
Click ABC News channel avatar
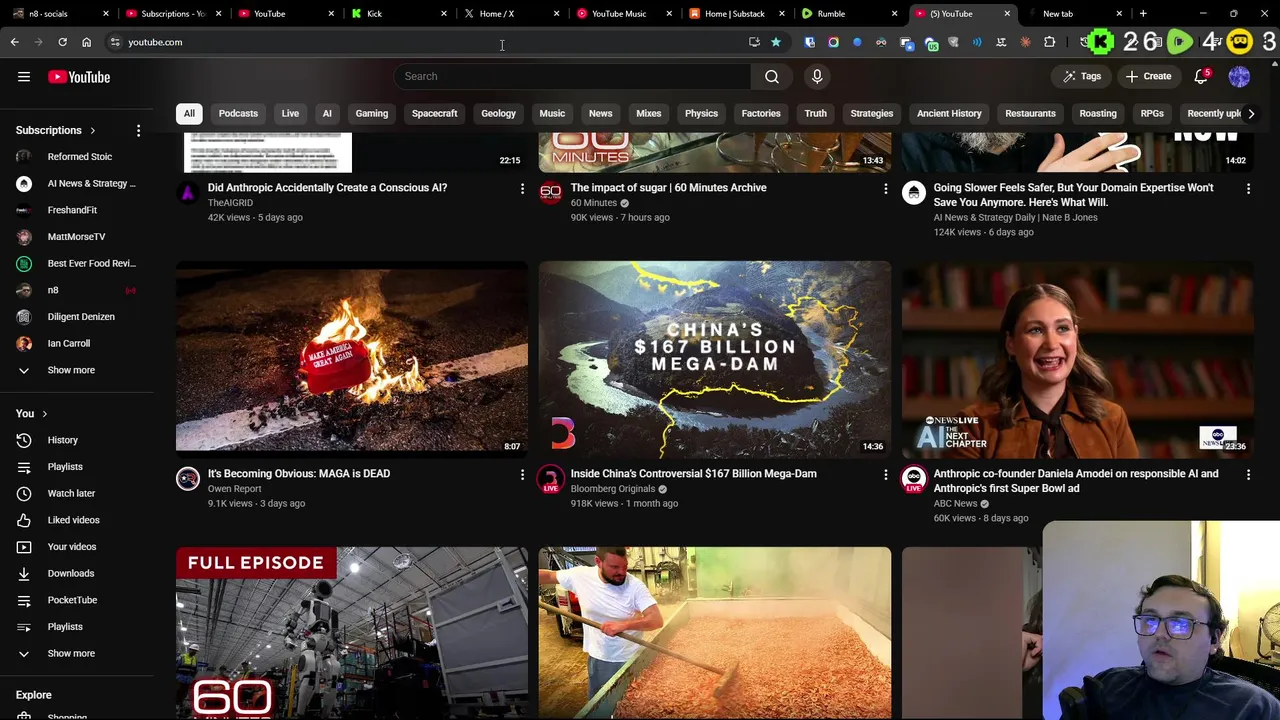click(914, 479)
